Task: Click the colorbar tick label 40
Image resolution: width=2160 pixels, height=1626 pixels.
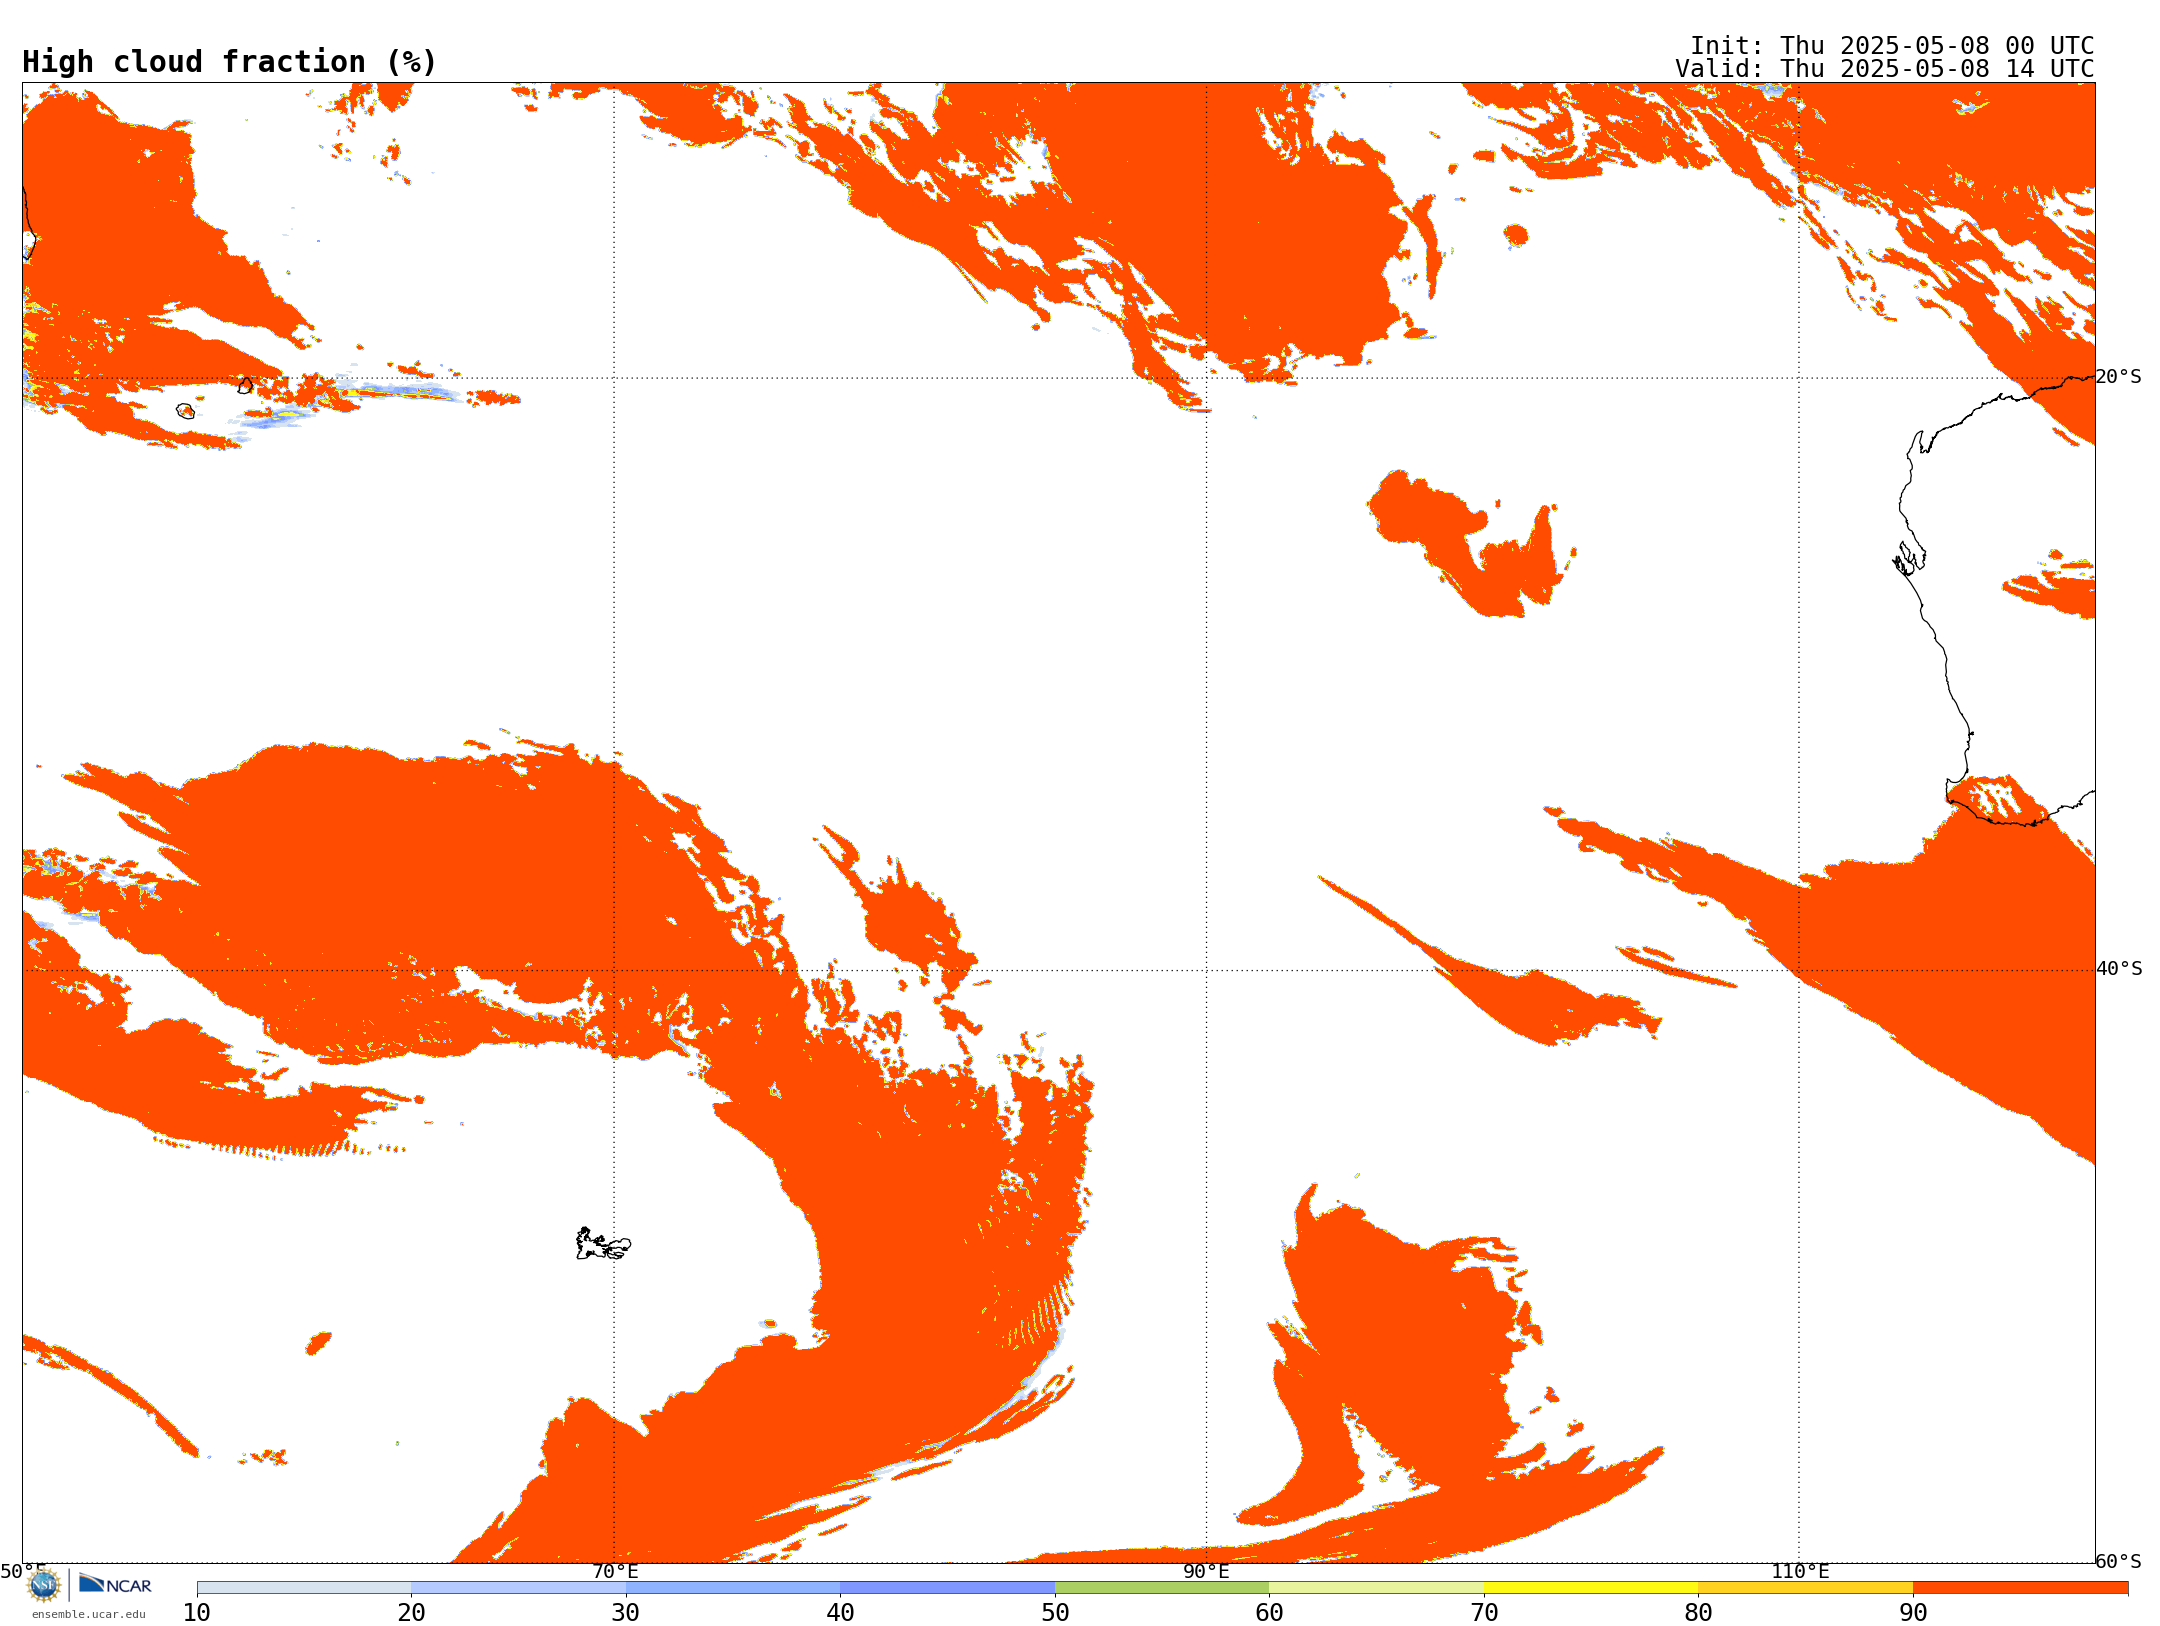Action: pyautogui.click(x=840, y=1613)
